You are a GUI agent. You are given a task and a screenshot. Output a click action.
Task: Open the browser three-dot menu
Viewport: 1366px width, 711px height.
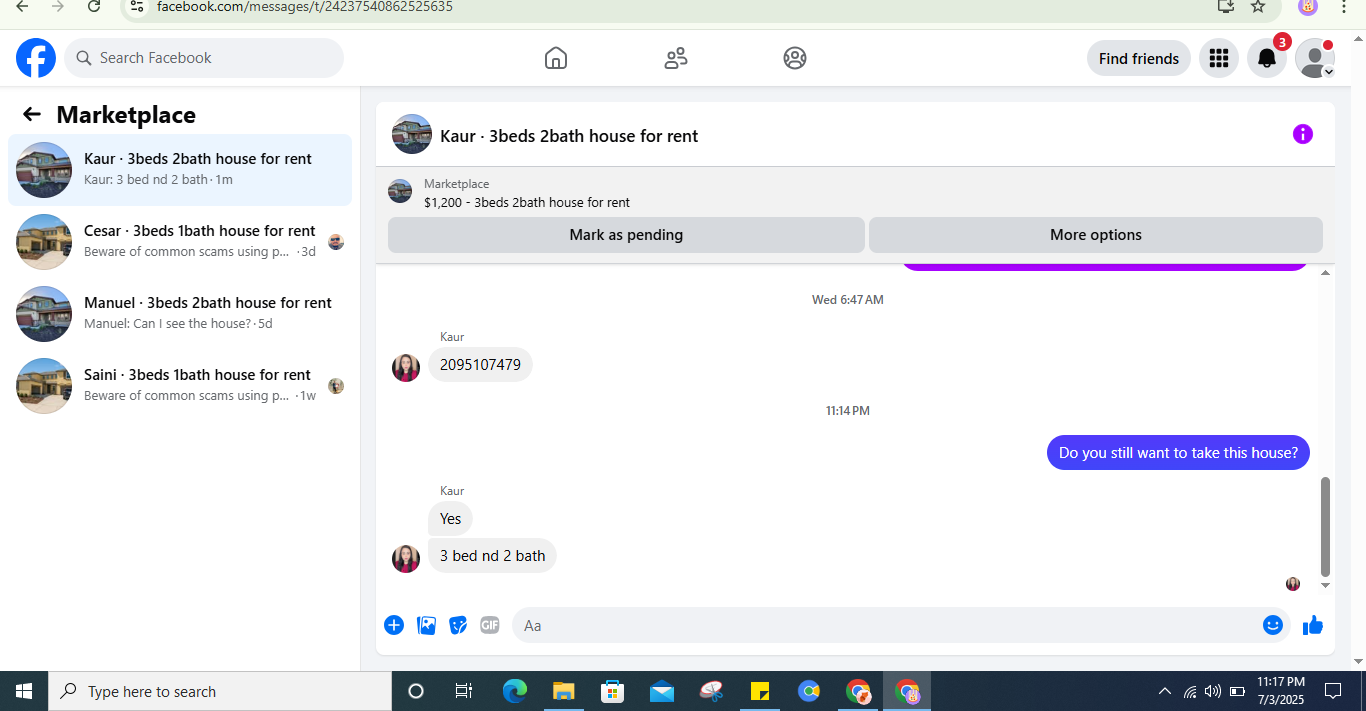(x=1344, y=6)
